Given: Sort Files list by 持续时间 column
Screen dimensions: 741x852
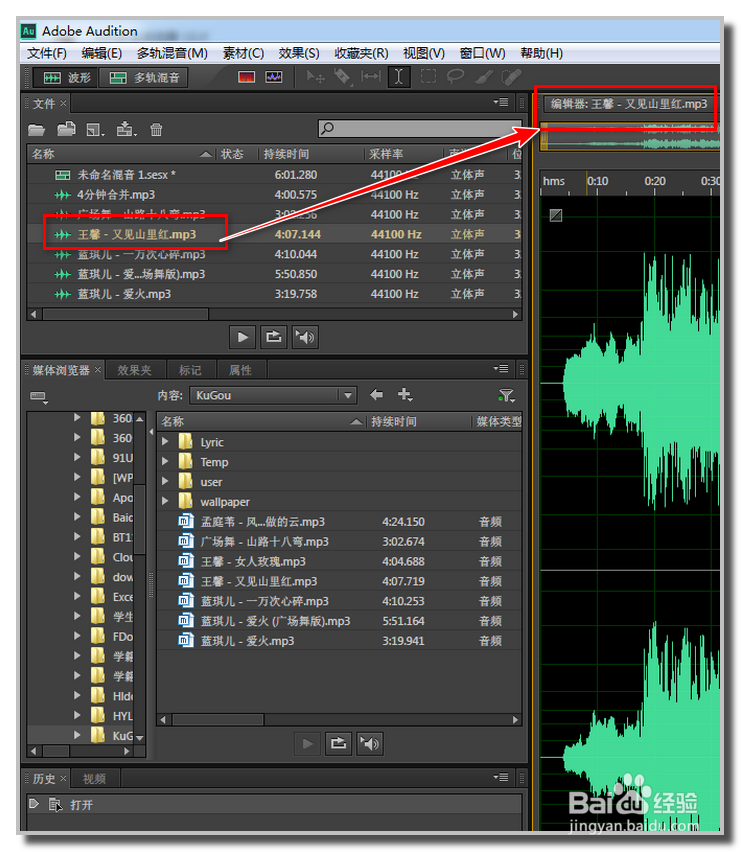Looking at the screenshot, I should (x=310, y=154).
